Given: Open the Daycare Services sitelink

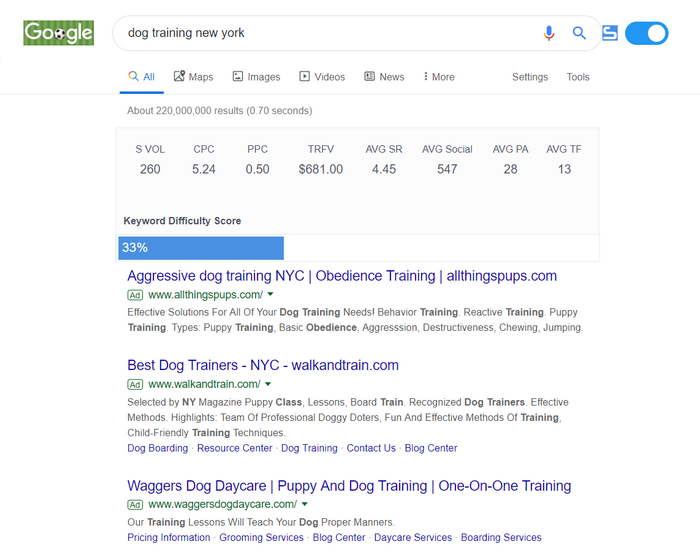Looking at the screenshot, I should point(413,537).
